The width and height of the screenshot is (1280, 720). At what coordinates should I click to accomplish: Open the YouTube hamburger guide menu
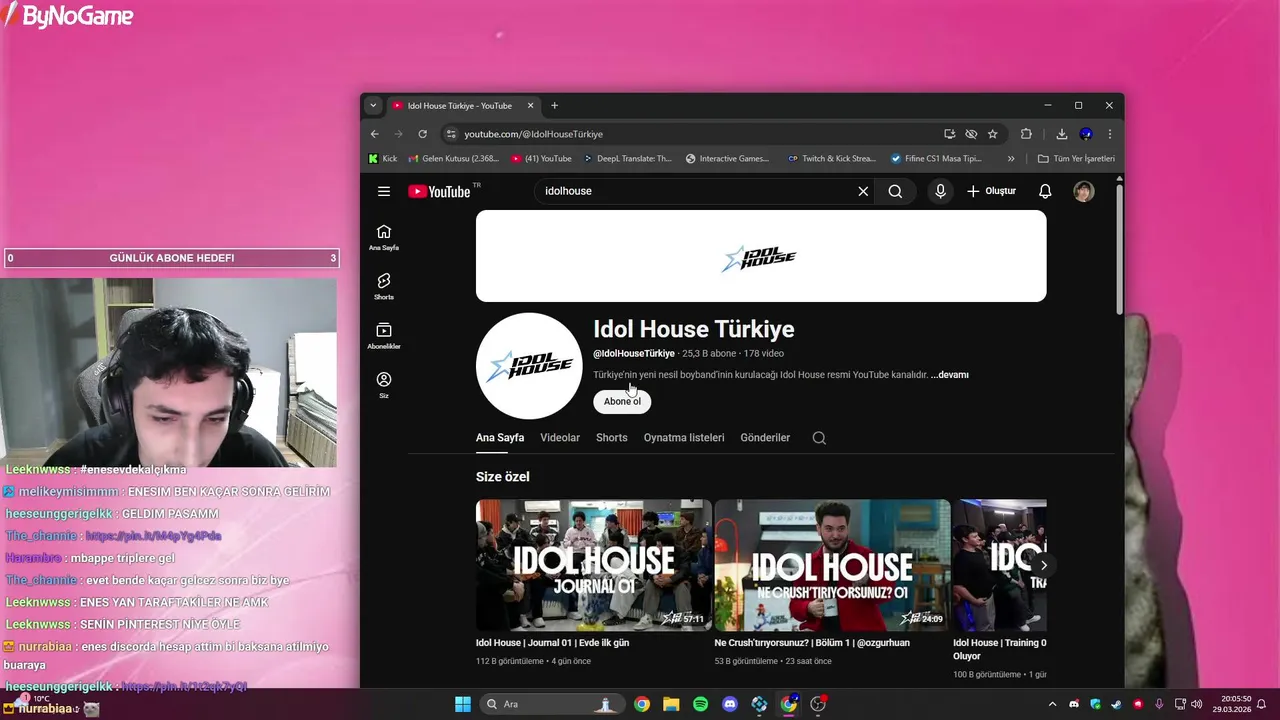[x=384, y=191]
